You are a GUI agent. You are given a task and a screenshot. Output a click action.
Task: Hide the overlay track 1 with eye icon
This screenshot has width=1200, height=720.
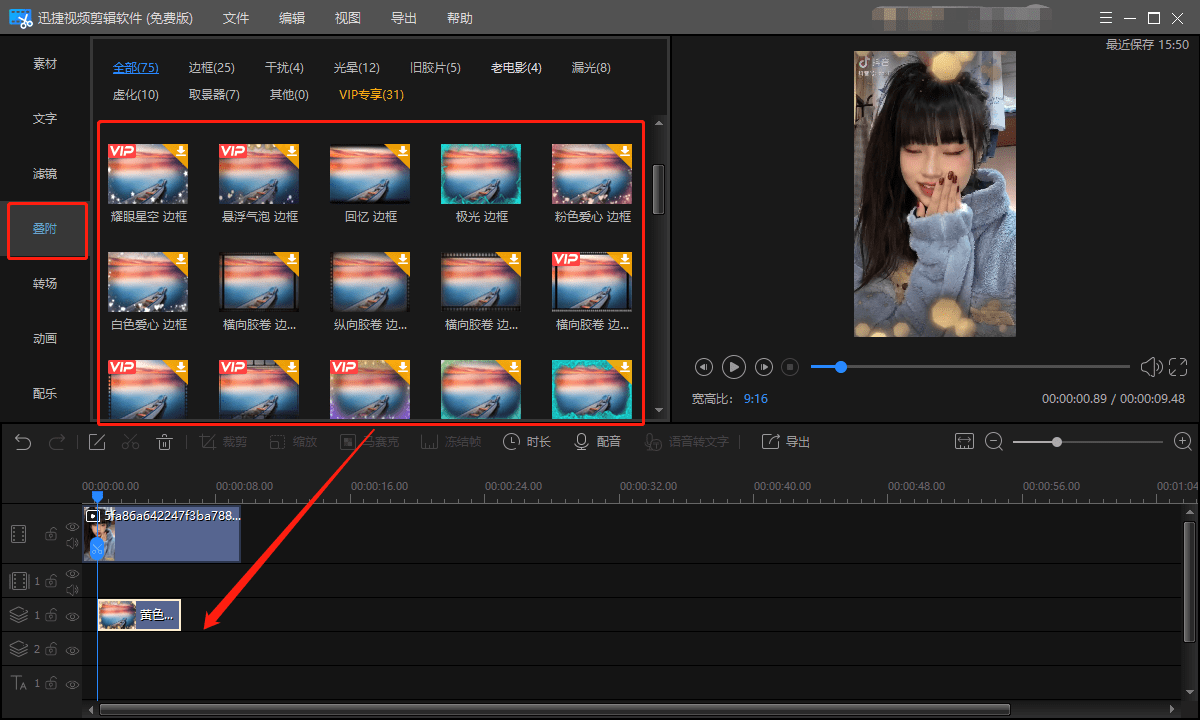point(72,616)
